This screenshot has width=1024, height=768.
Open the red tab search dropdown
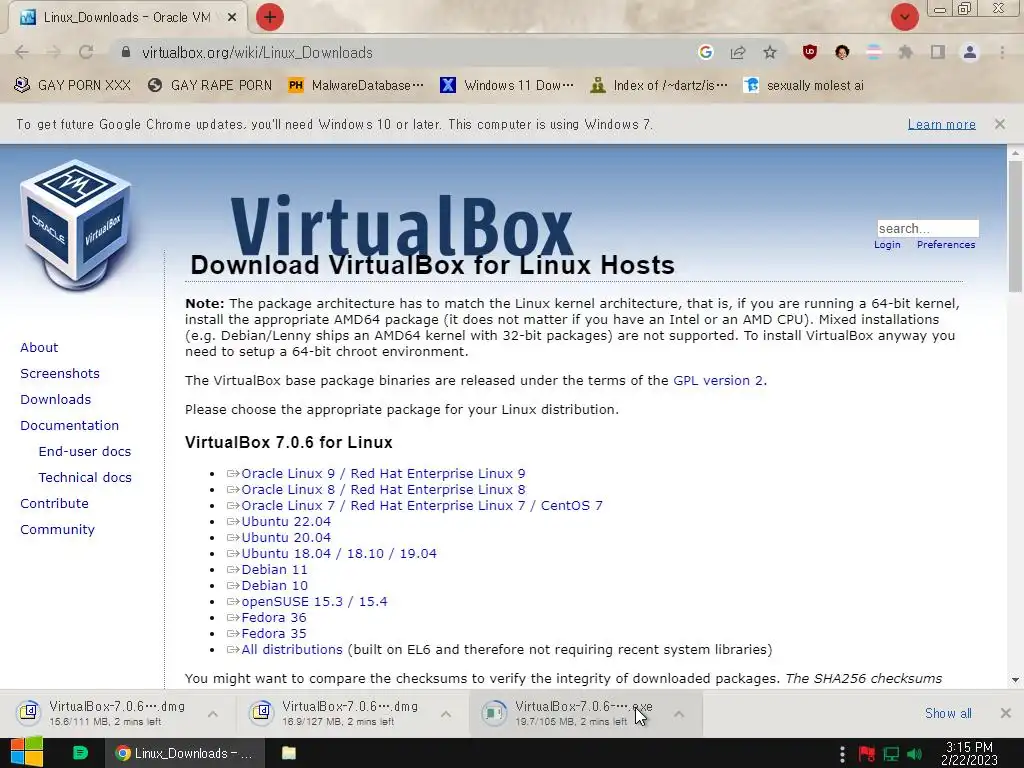click(904, 17)
